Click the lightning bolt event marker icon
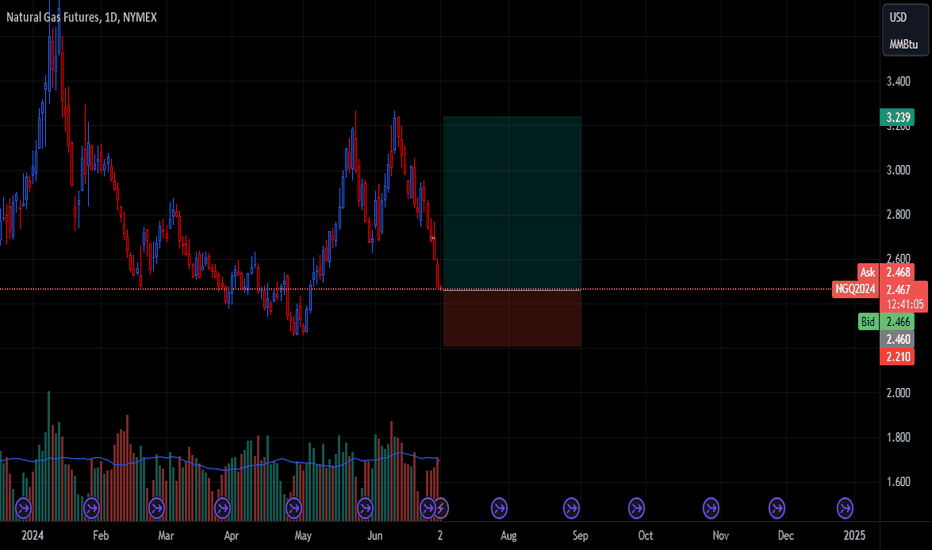Image resolution: width=932 pixels, height=550 pixels. pyautogui.click(x=441, y=508)
